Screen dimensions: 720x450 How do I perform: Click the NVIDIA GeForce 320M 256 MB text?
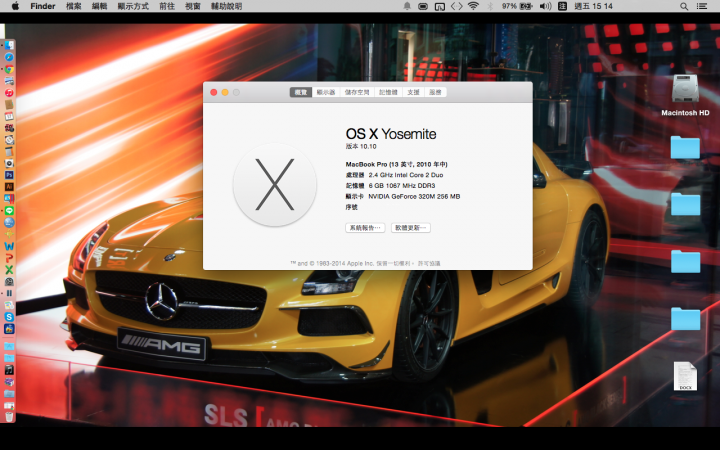pyautogui.click(x=414, y=197)
